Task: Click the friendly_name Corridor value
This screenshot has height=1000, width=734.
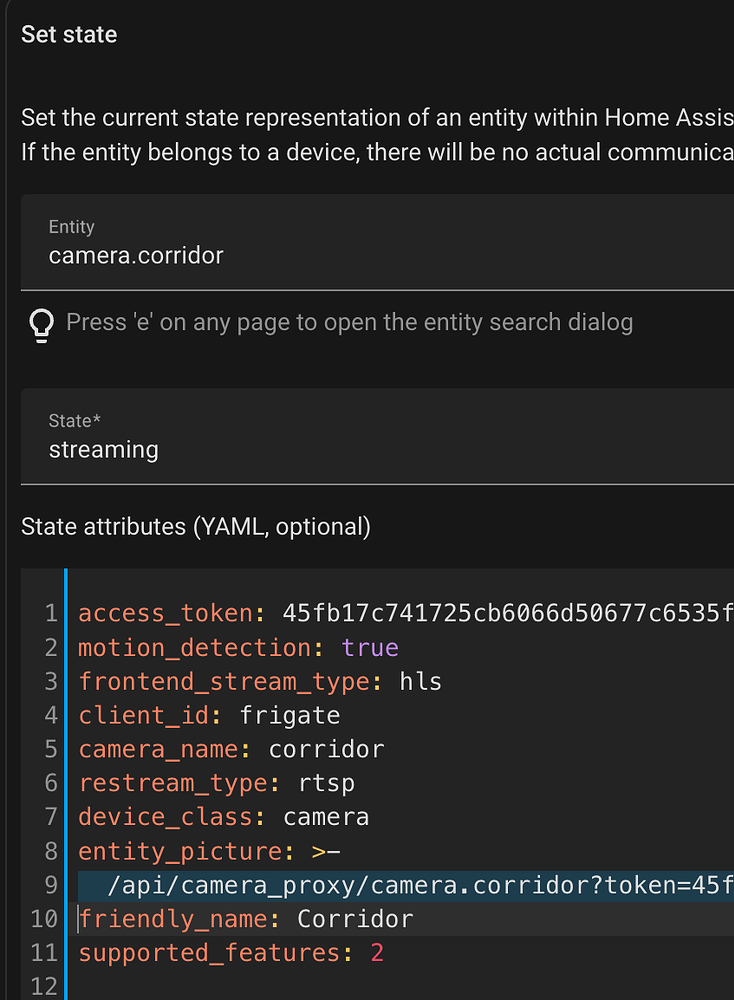Action: (355, 920)
